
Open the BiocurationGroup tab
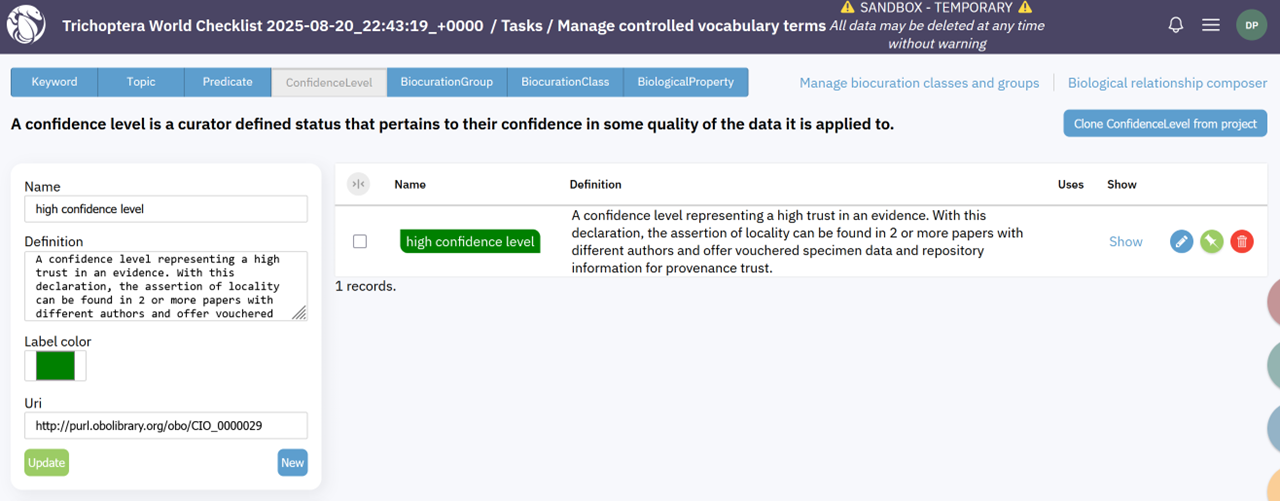pyautogui.click(x=446, y=82)
